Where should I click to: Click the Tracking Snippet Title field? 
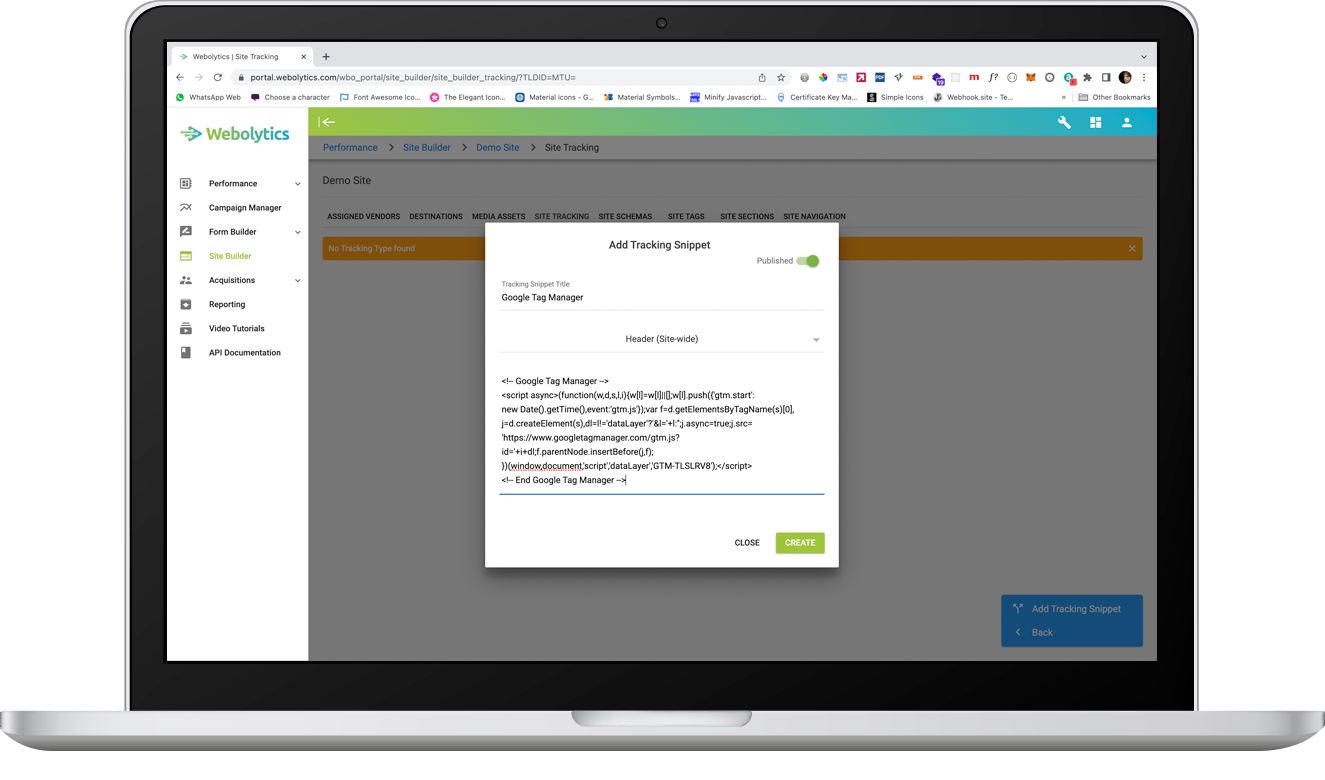point(661,298)
